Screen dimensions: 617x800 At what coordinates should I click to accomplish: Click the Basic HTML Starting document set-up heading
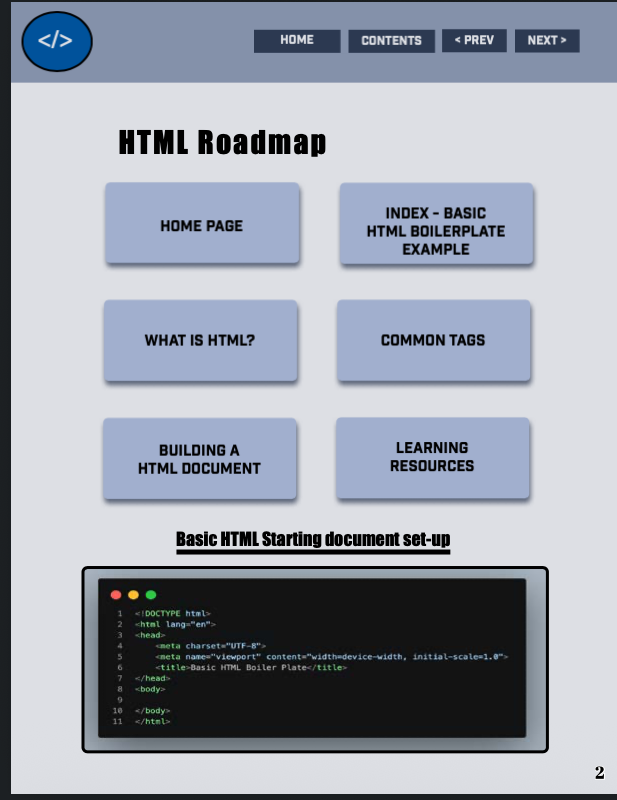click(x=313, y=540)
